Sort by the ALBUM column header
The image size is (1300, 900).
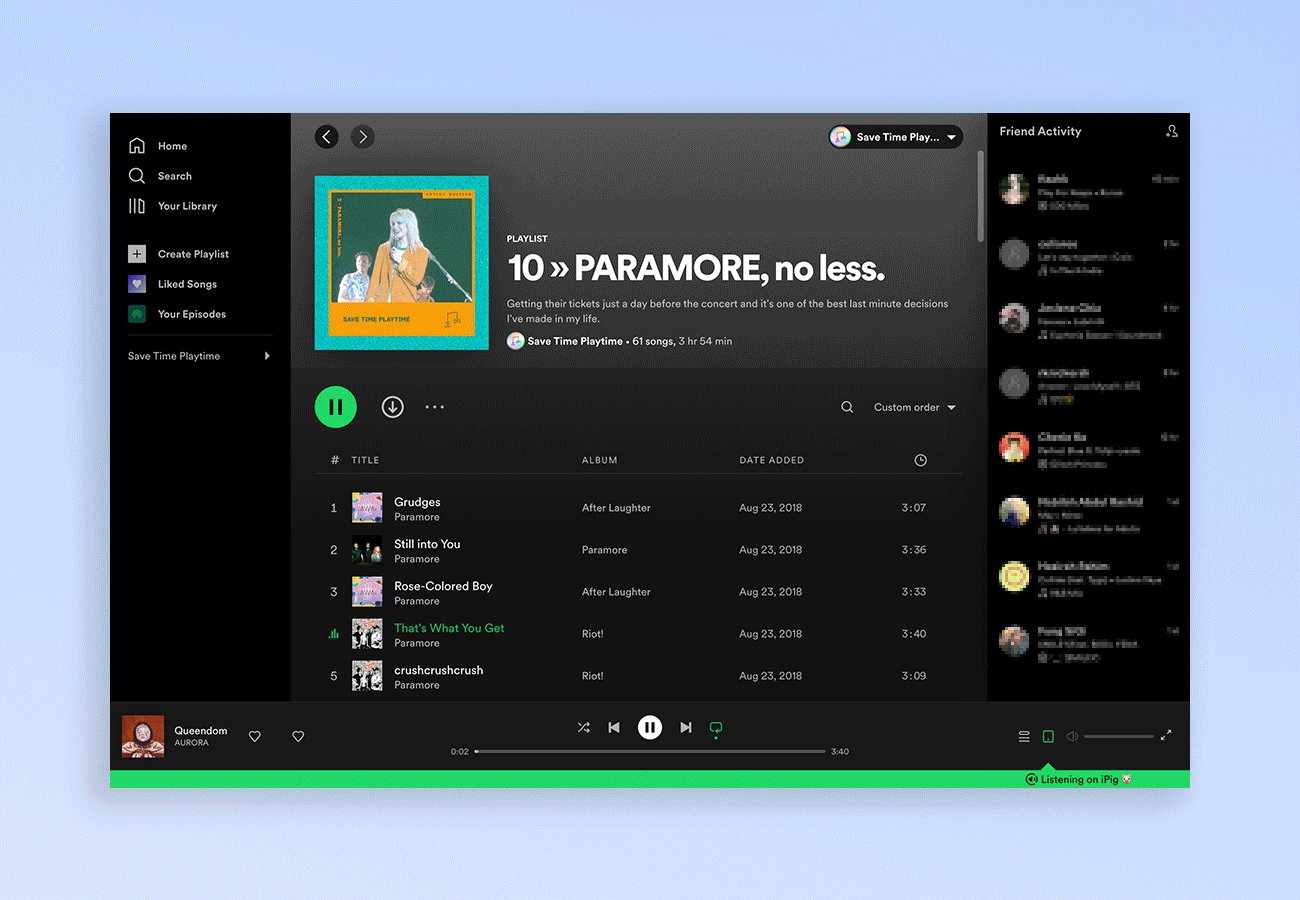coord(600,460)
